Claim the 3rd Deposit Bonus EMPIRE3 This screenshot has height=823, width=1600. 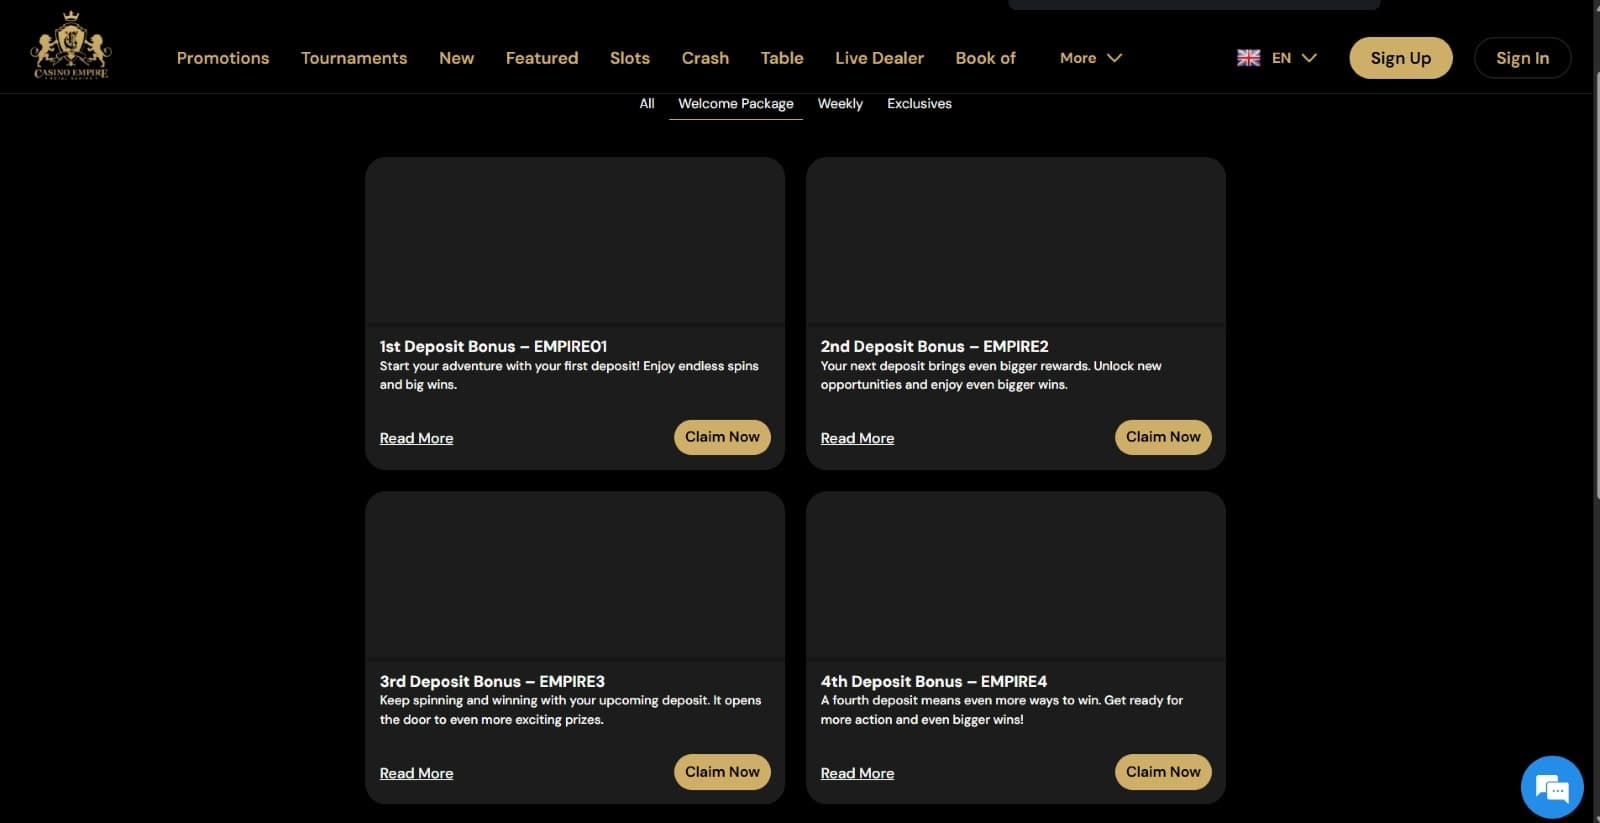point(722,772)
